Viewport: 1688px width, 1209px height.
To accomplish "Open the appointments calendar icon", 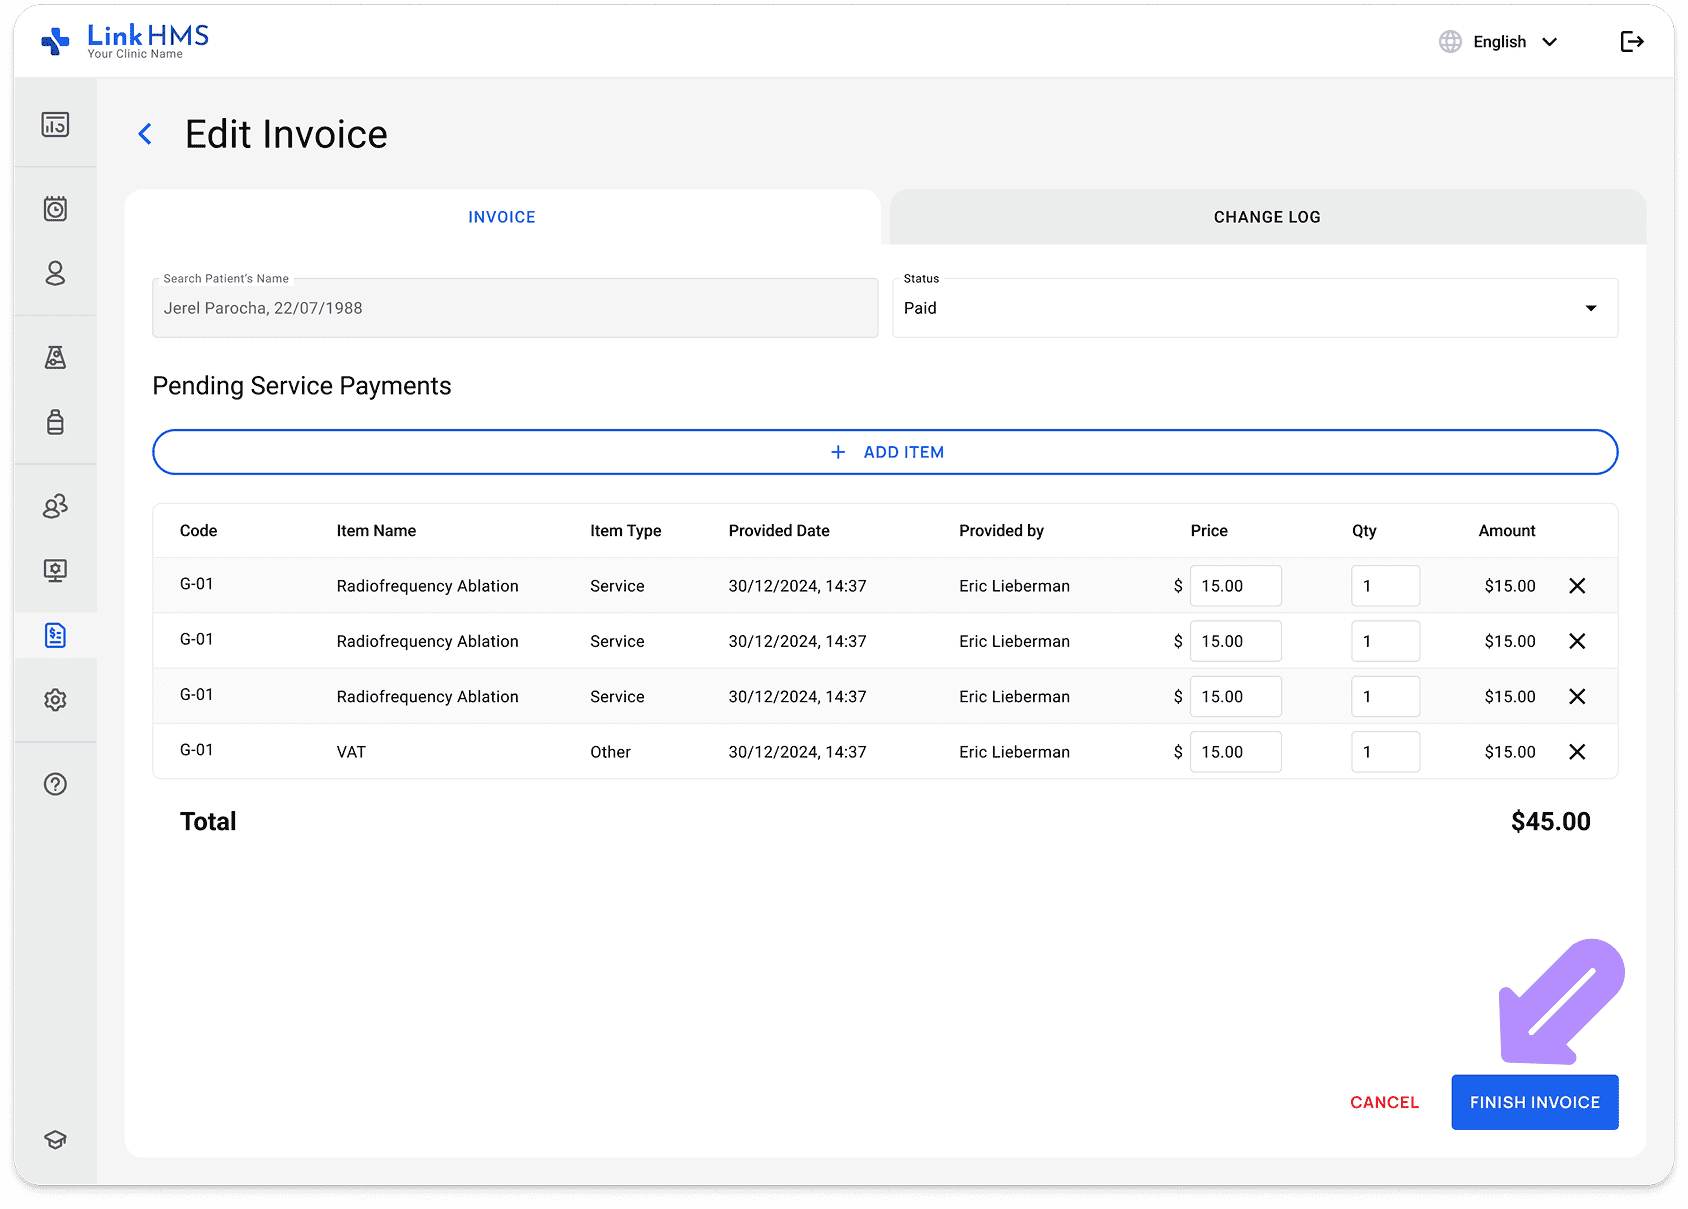I will [x=55, y=209].
